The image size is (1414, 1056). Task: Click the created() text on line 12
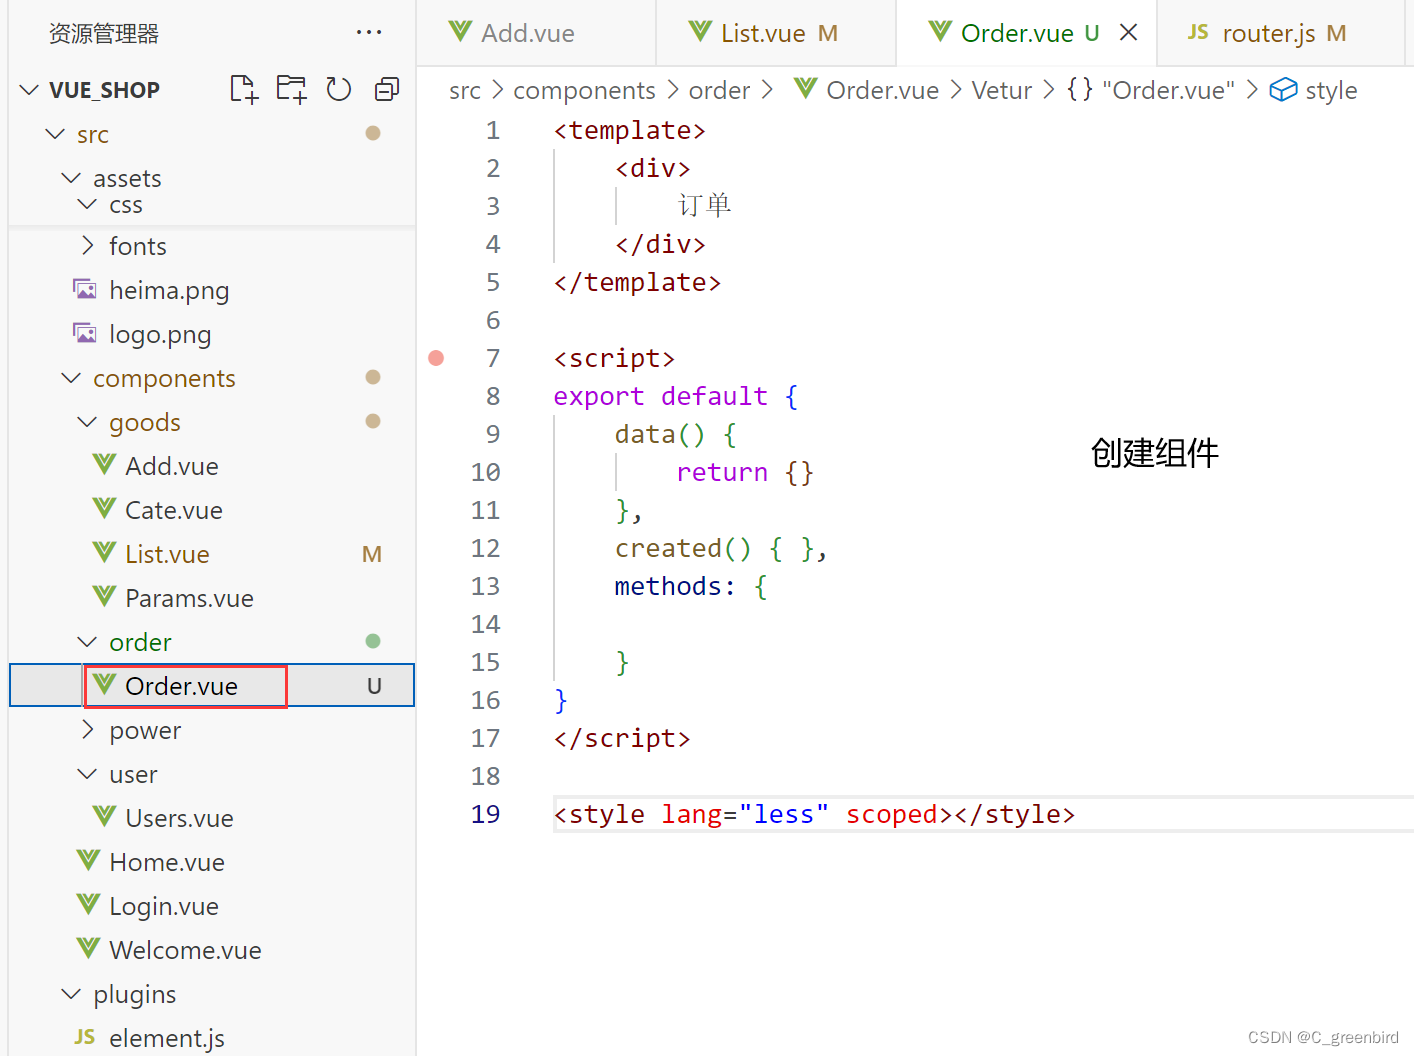(x=683, y=548)
